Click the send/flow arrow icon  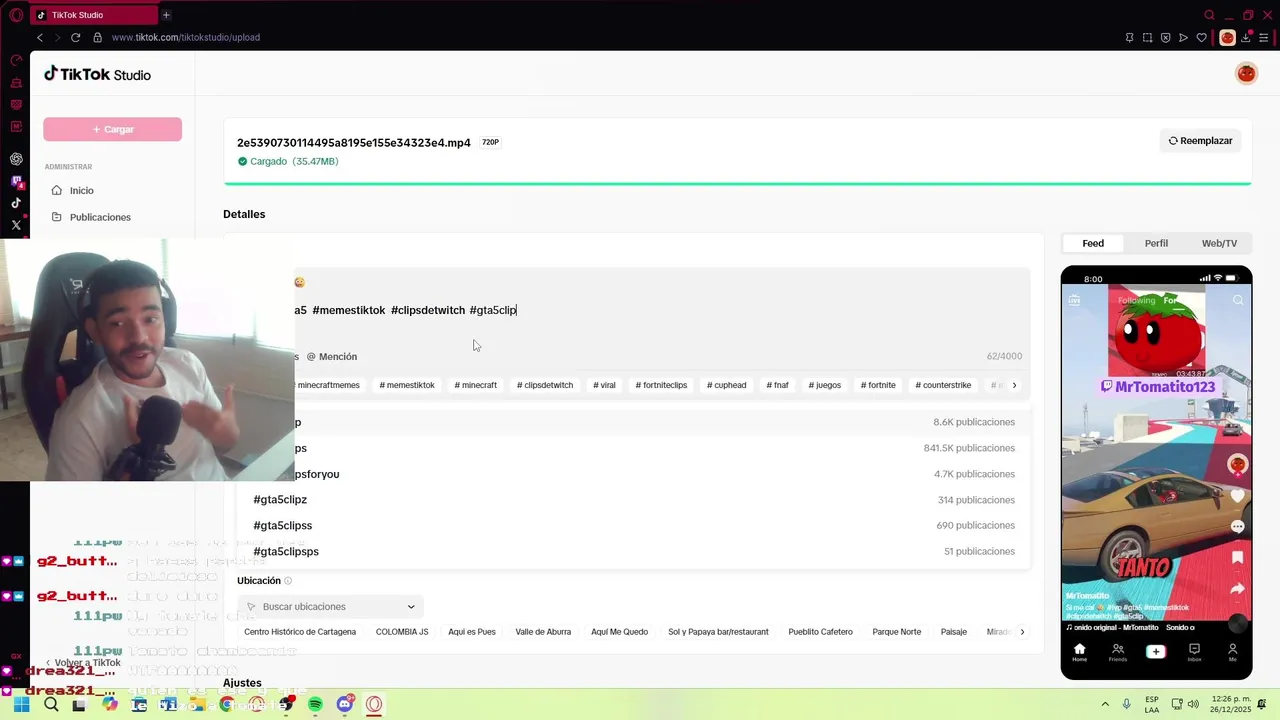[x=1184, y=37]
